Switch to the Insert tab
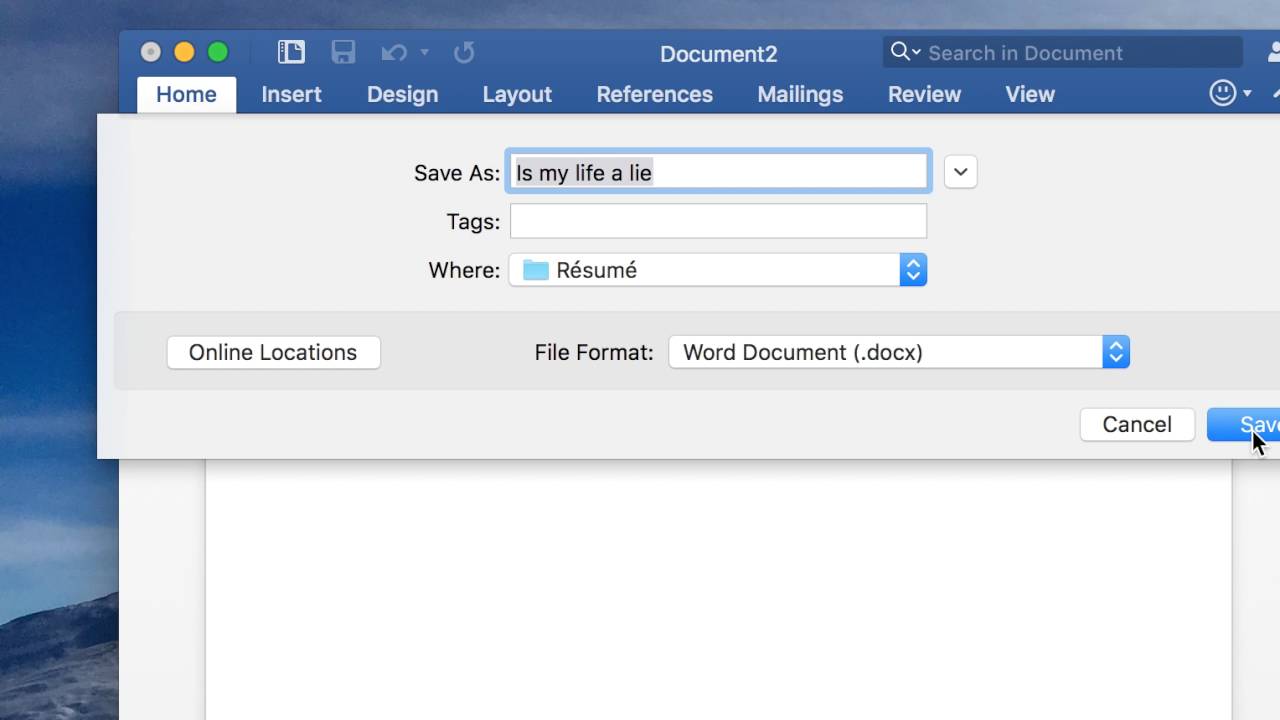 (x=291, y=94)
